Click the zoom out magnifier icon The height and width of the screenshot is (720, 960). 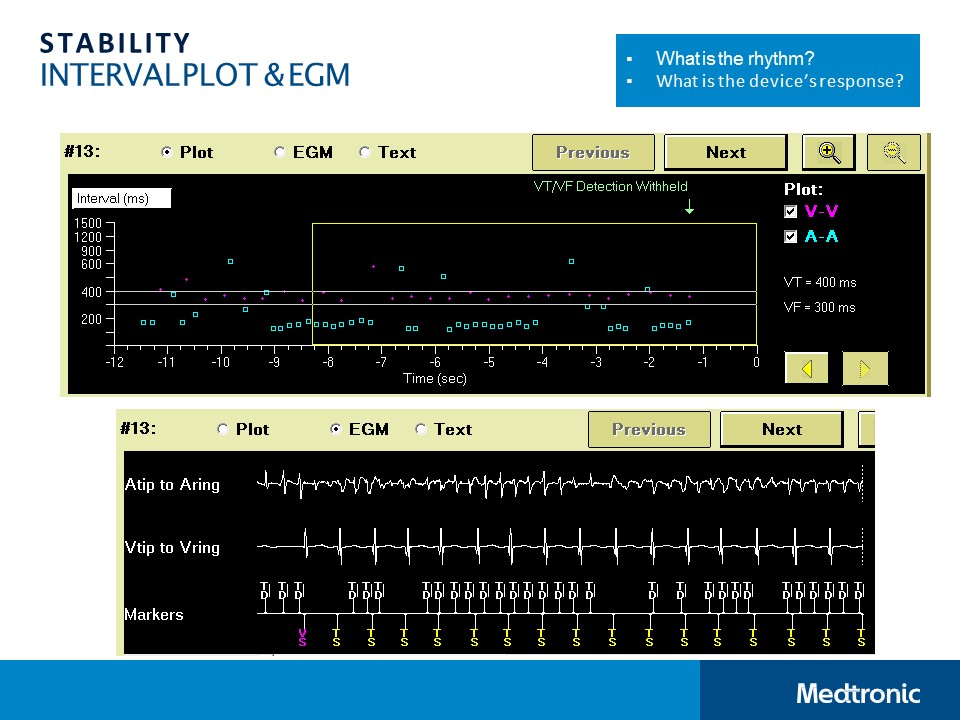(894, 152)
